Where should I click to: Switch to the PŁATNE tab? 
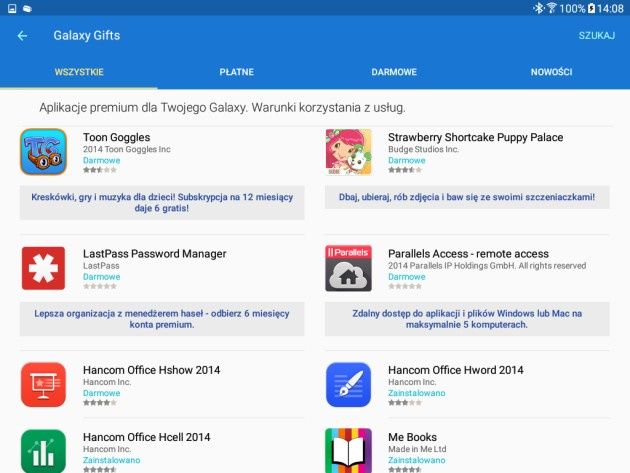[x=237, y=72]
